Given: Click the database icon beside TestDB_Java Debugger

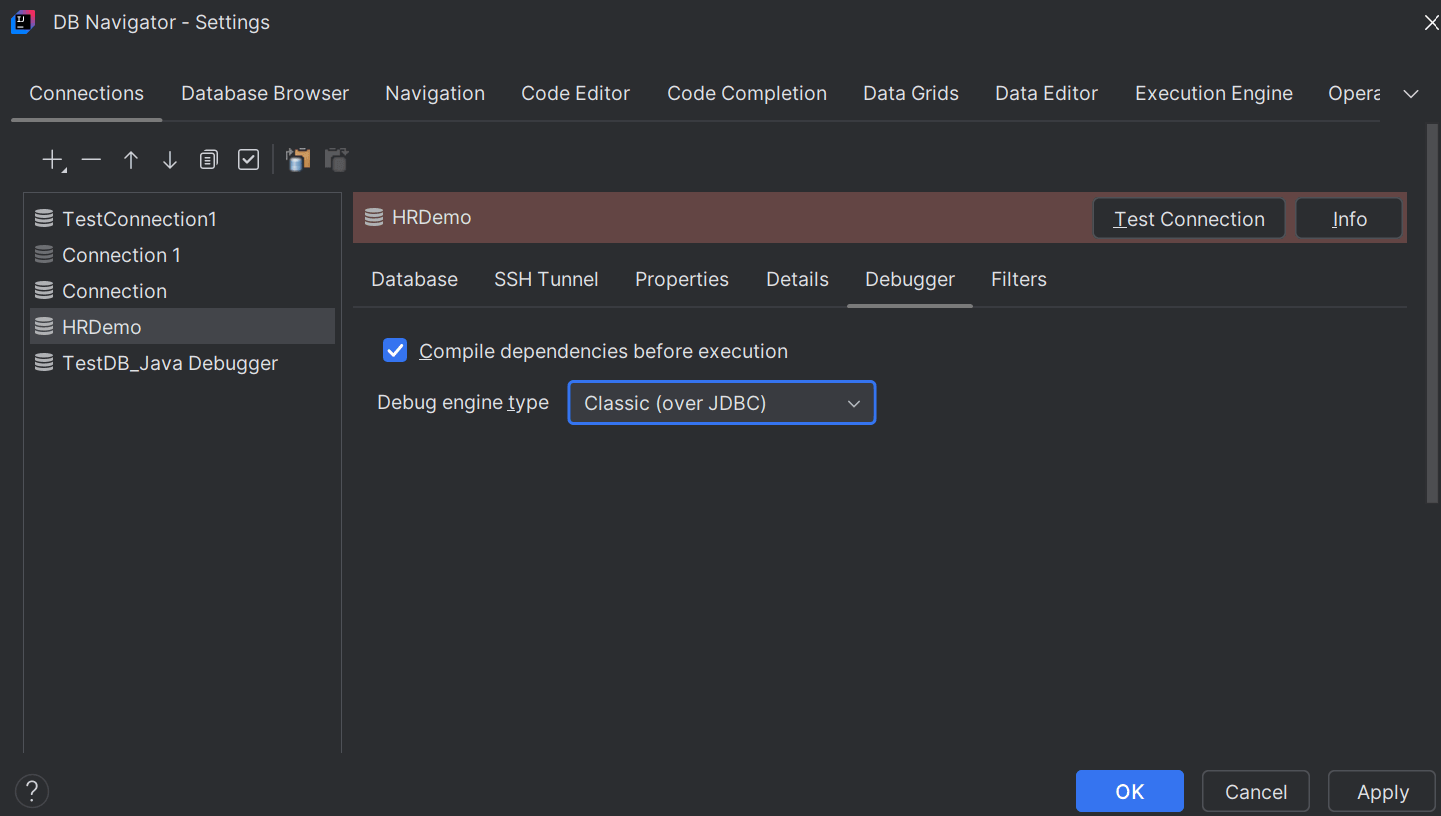Looking at the screenshot, I should point(44,363).
